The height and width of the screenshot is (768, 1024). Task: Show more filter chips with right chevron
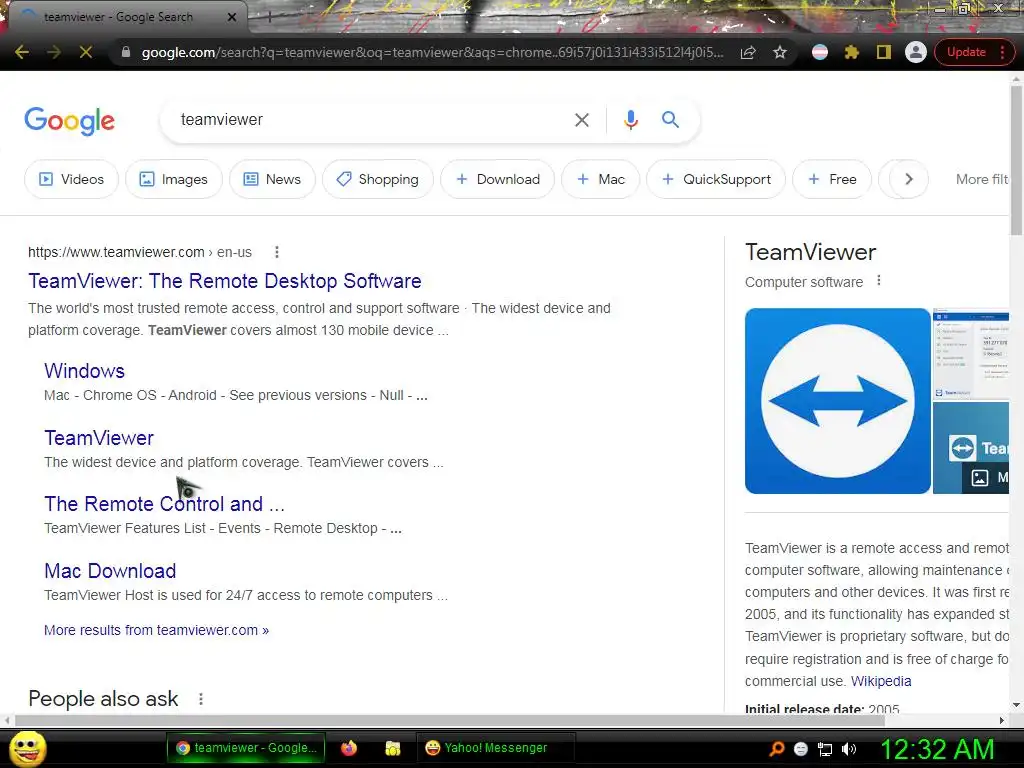pos(908,179)
